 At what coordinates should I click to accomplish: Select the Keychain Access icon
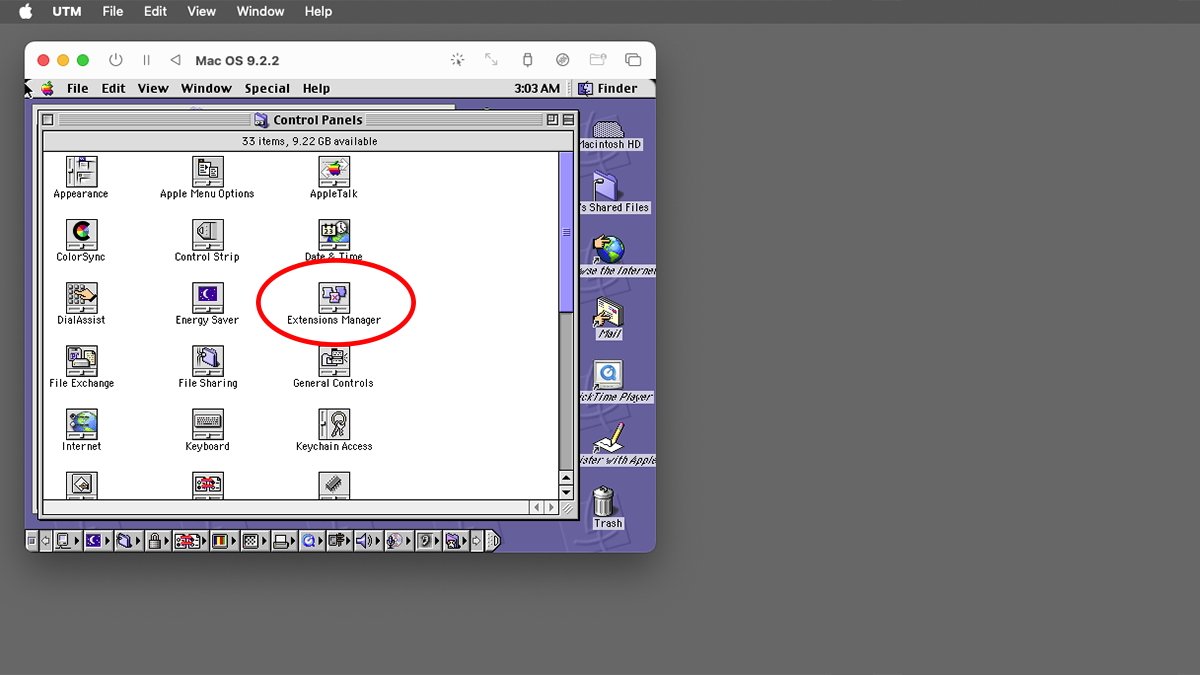coord(334,424)
